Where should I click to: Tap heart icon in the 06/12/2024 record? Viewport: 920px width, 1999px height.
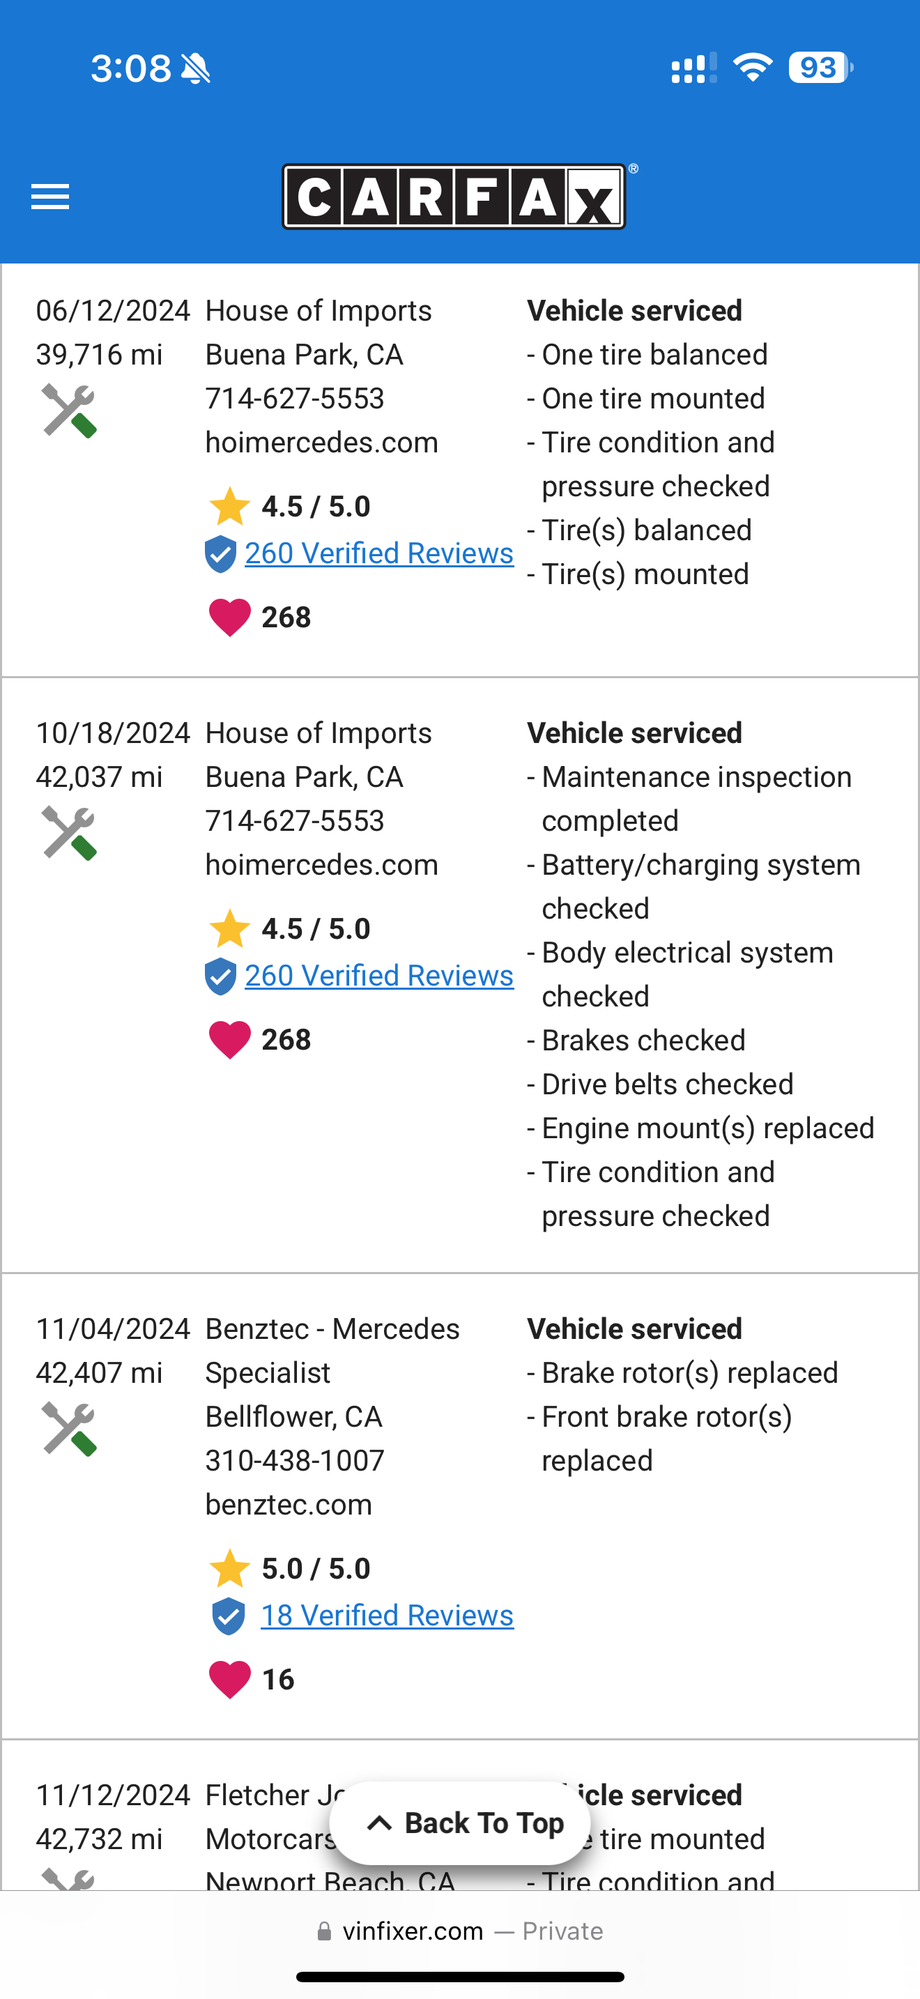[229, 617]
